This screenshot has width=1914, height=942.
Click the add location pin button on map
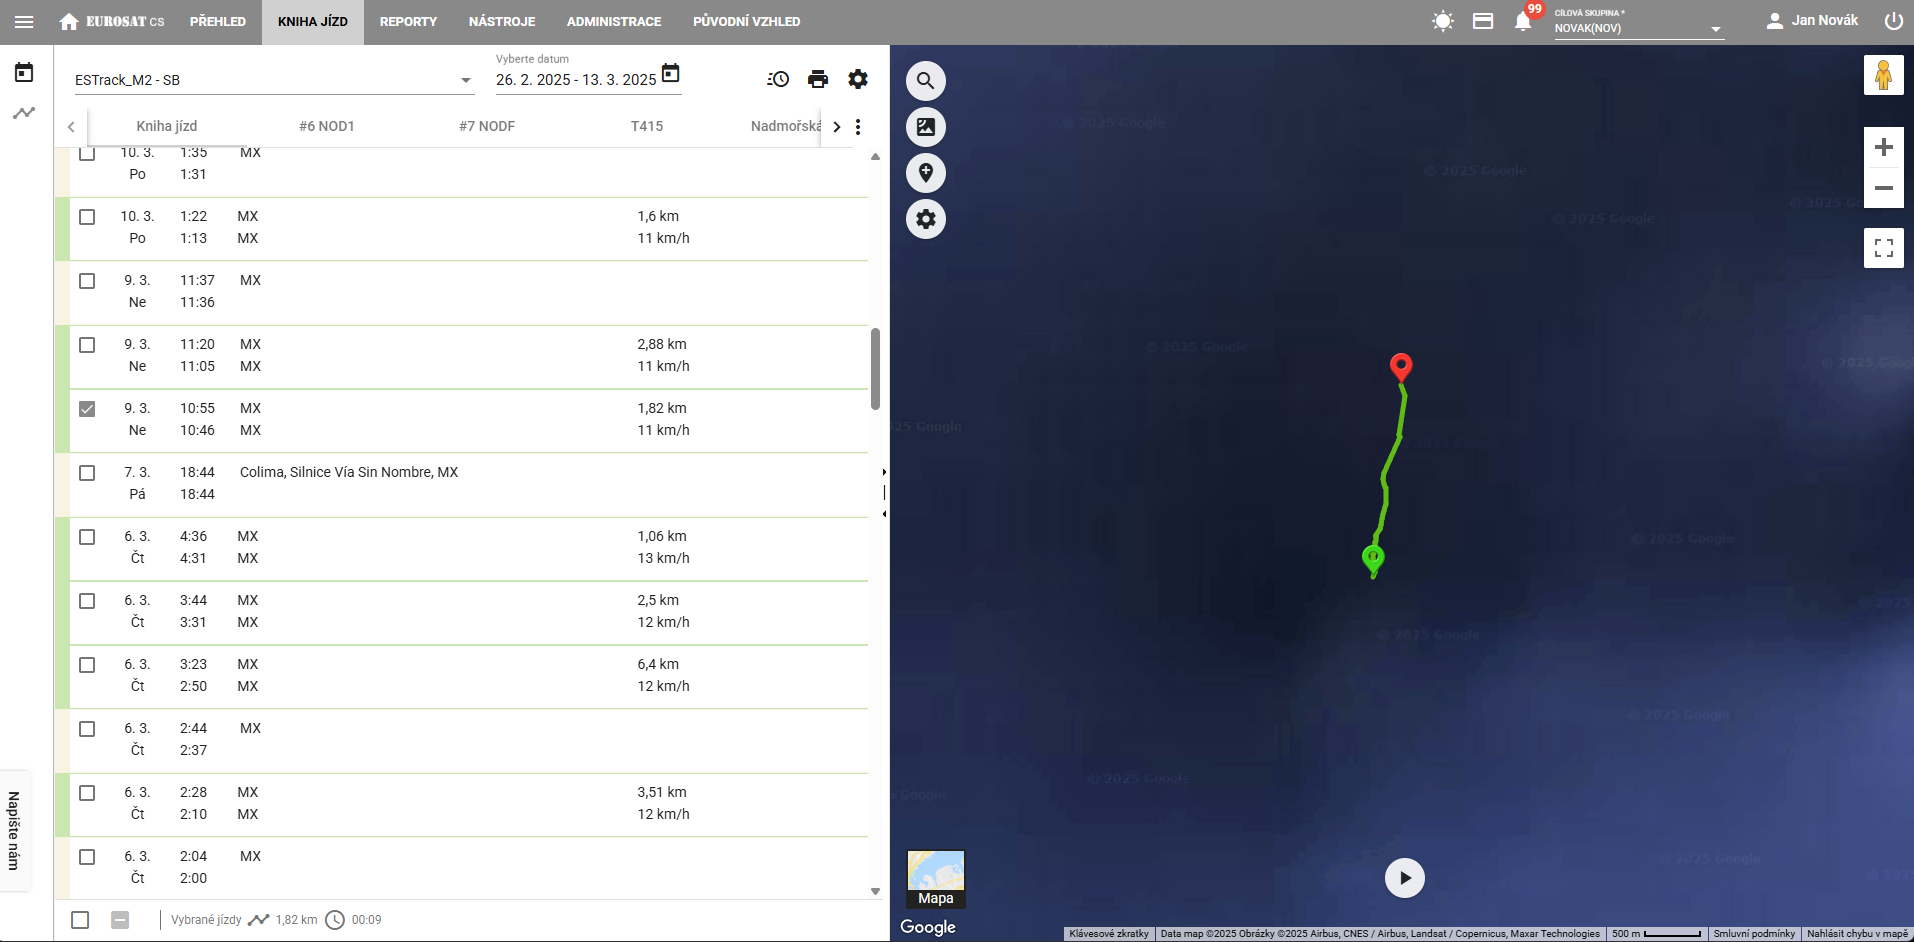(x=926, y=173)
